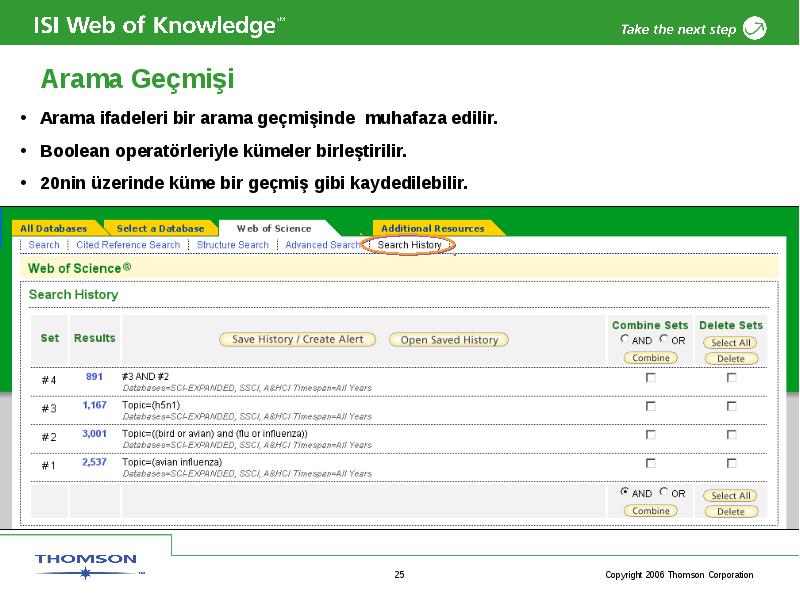Click "Copyright 2006 Thomson Corporation" footer text

pyautogui.click(x=679, y=574)
